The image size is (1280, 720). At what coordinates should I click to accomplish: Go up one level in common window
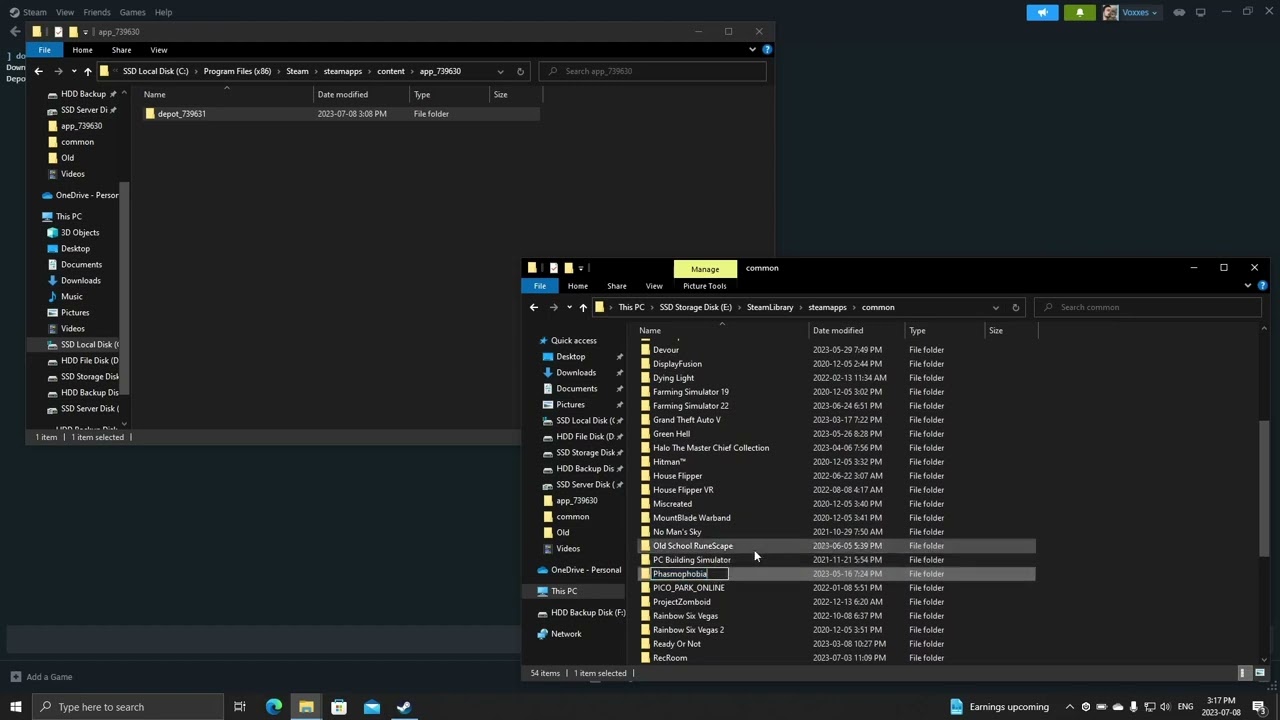point(583,307)
